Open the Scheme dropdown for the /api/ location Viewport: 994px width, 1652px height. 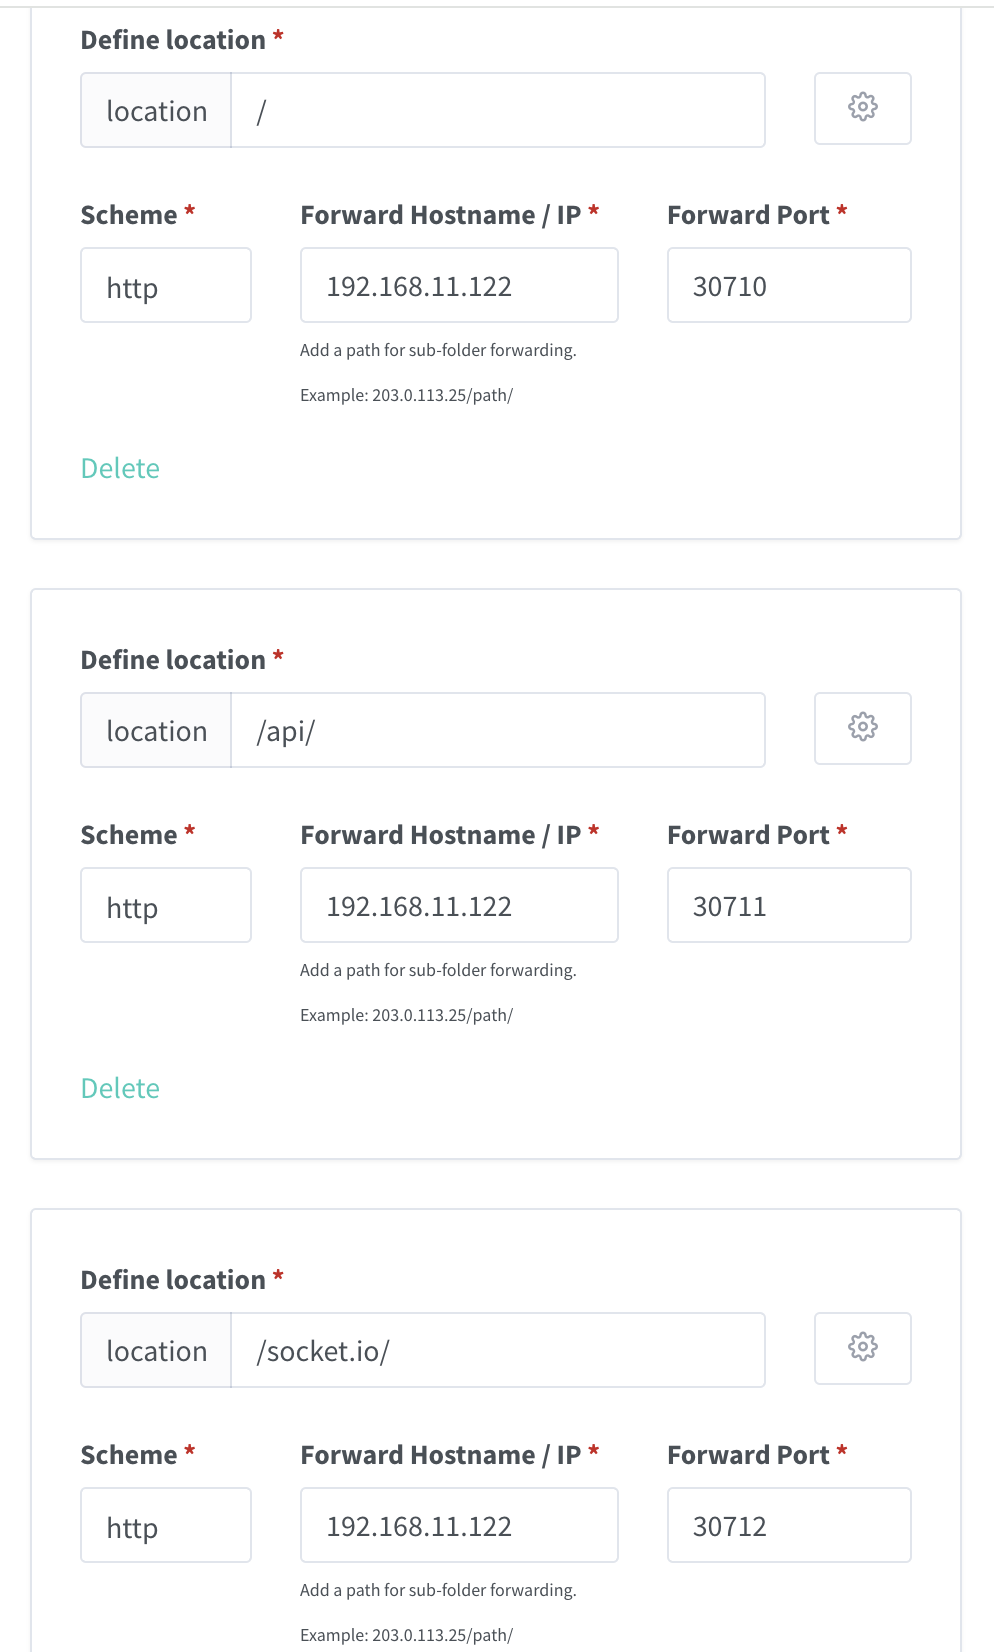[166, 905]
